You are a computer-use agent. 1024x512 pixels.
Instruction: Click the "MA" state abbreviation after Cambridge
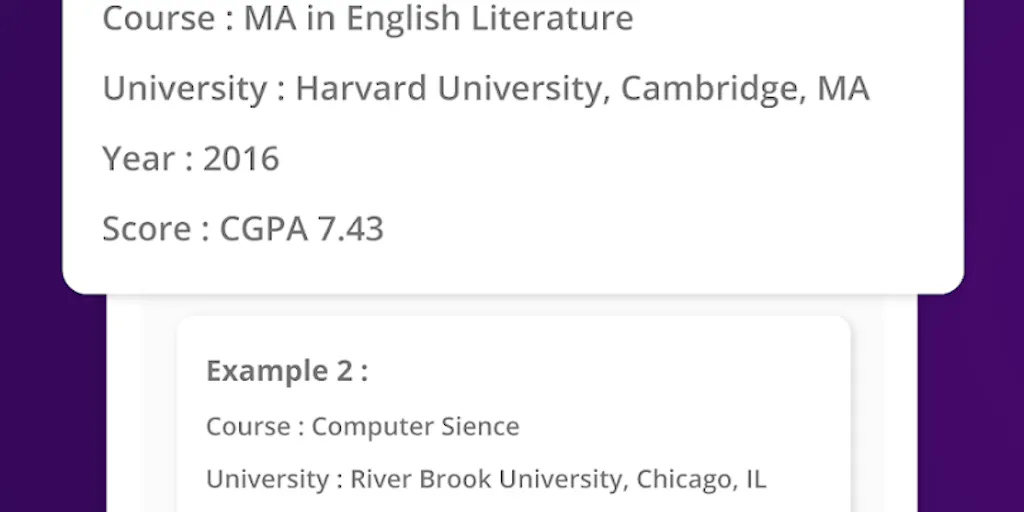tap(843, 88)
